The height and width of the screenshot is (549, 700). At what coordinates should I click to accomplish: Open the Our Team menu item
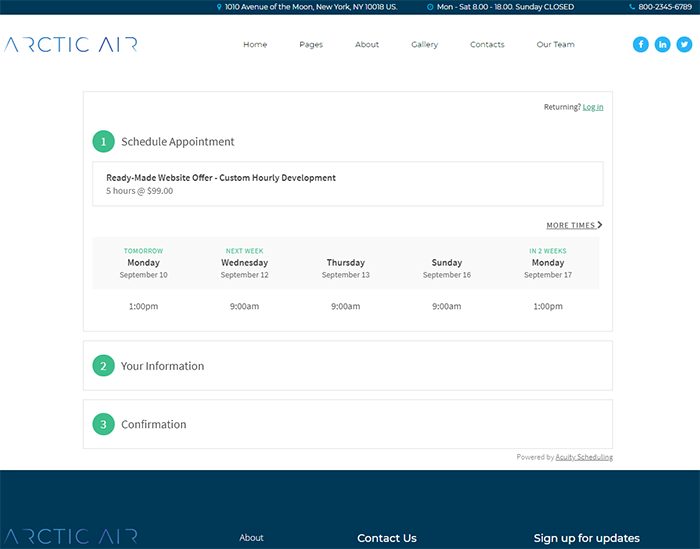pyautogui.click(x=555, y=44)
